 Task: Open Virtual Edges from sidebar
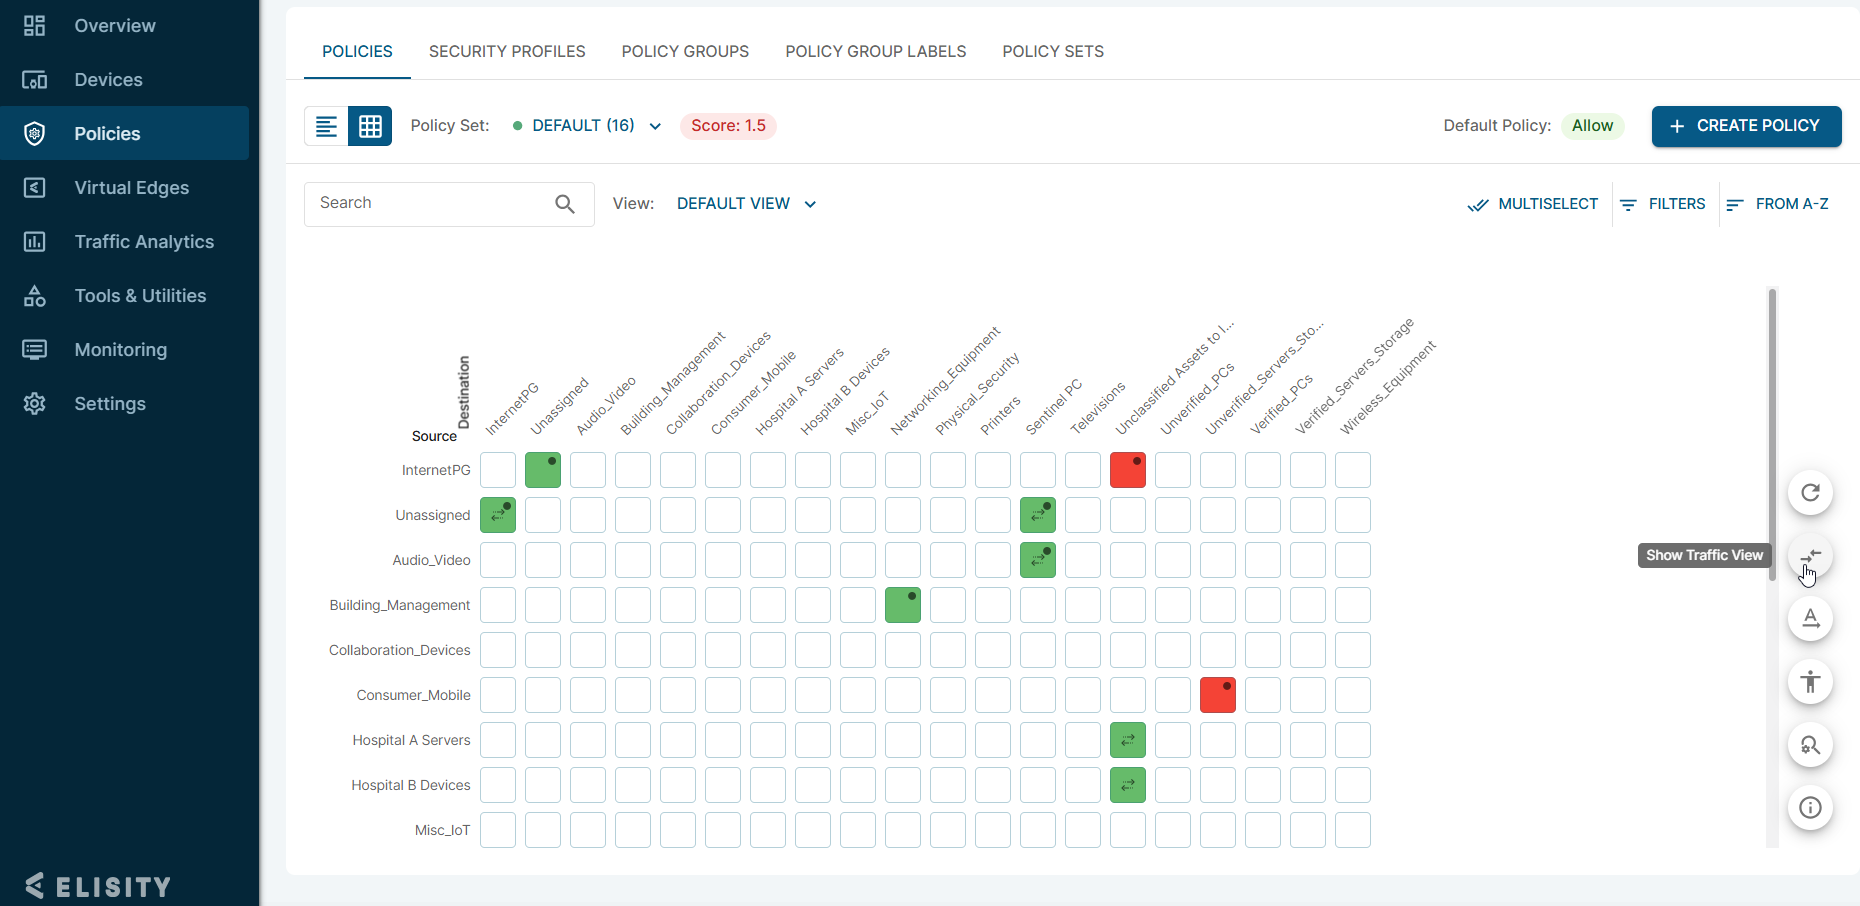pos(131,188)
